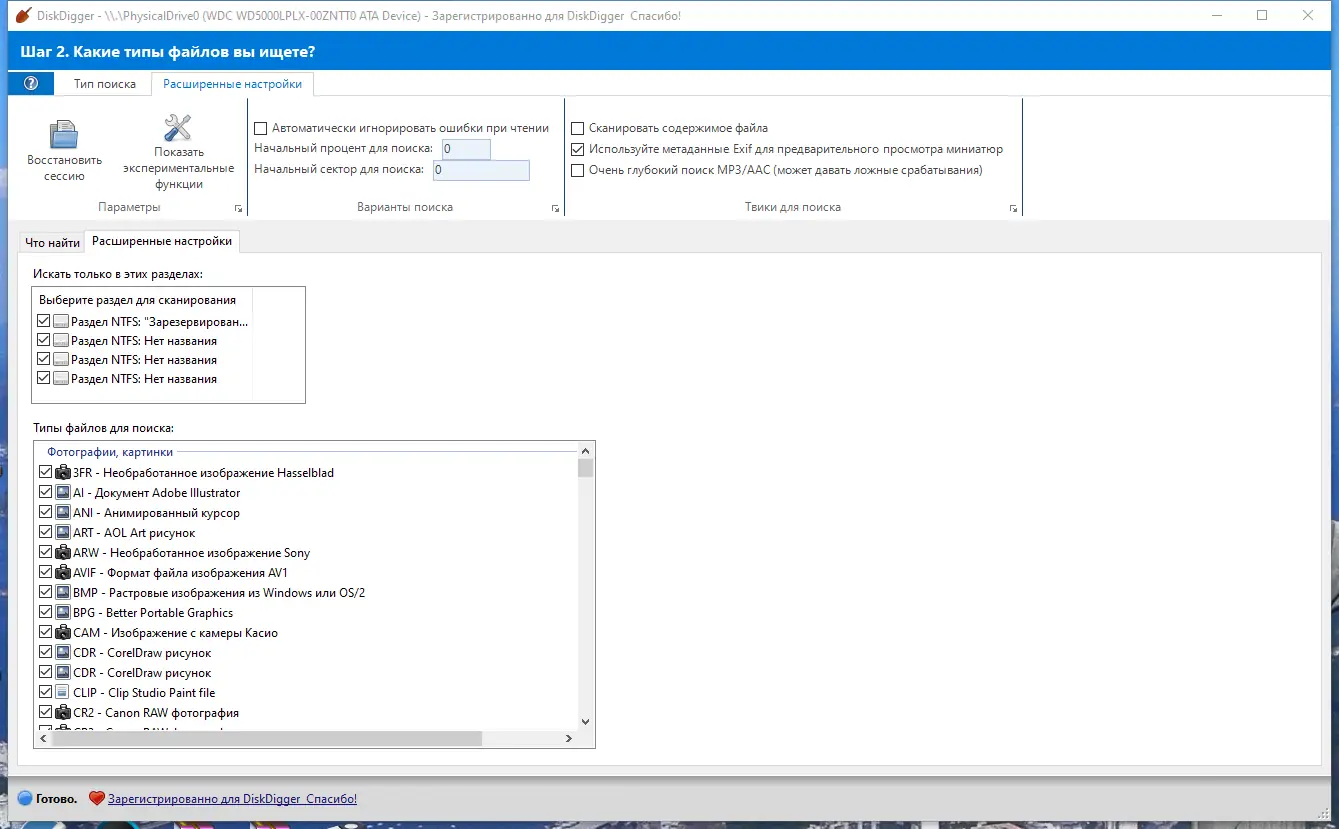Uncheck the AVIF image format checkbox
Screen dimensions: 1339x829
tap(45, 572)
